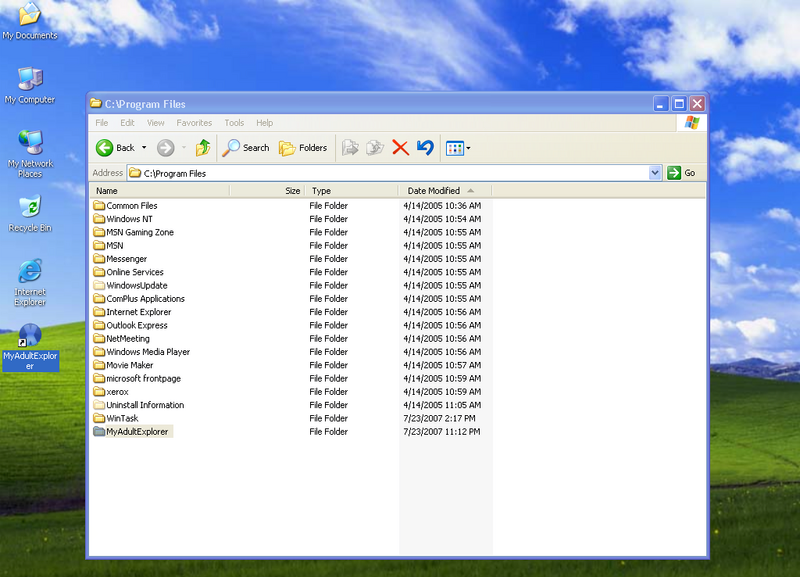Select the NetMeeting folder name
This screenshot has width=800, height=577.
point(128,338)
